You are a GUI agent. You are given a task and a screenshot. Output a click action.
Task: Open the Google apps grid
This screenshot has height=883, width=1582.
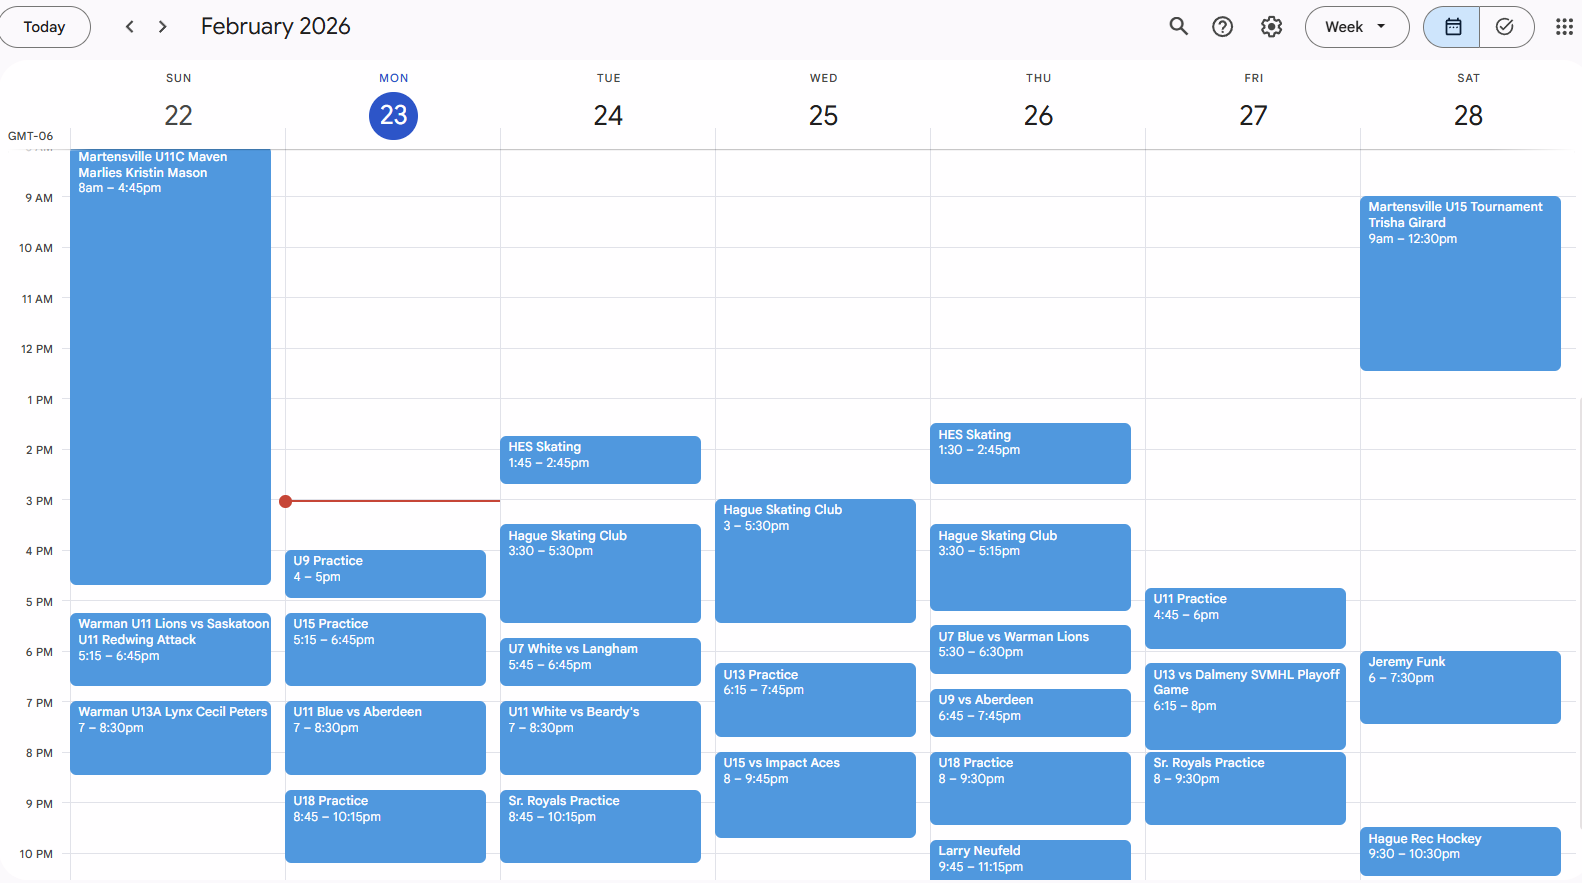pos(1564,27)
